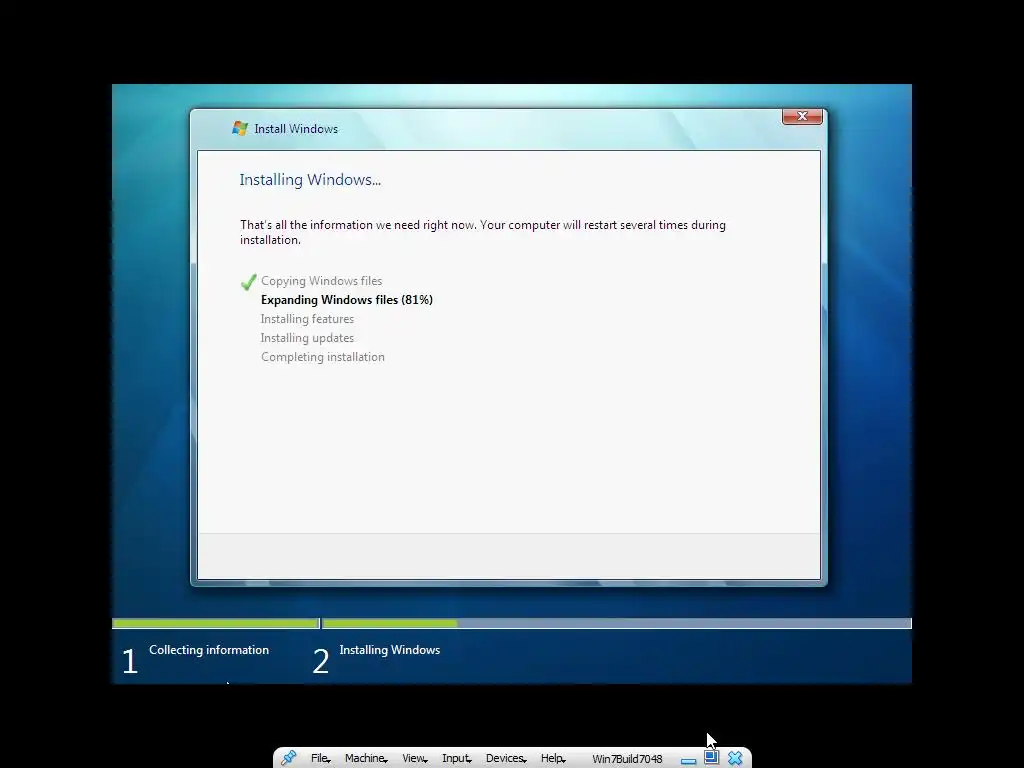Click the Collecting information stage label

(x=209, y=650)
